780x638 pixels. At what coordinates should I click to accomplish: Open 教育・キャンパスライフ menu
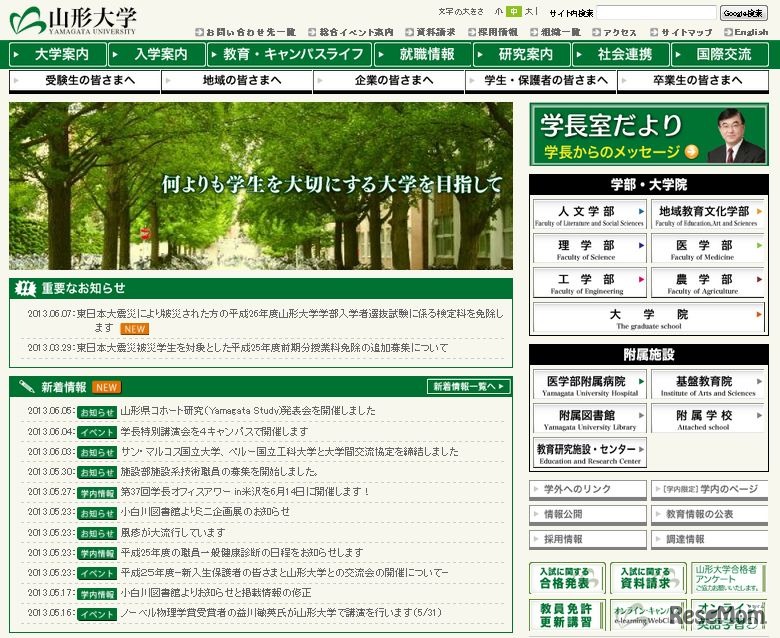(x=290, y=54)
